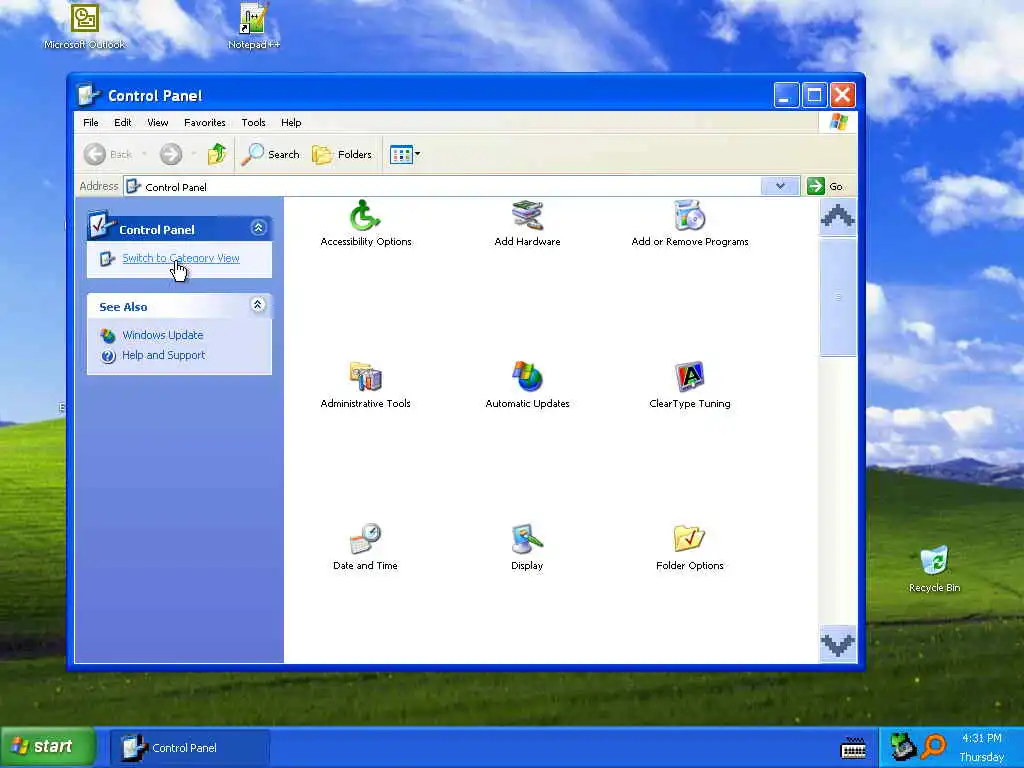1024x768 pixels.
Task: Open the Tools menu
Action: pos(253,122)
